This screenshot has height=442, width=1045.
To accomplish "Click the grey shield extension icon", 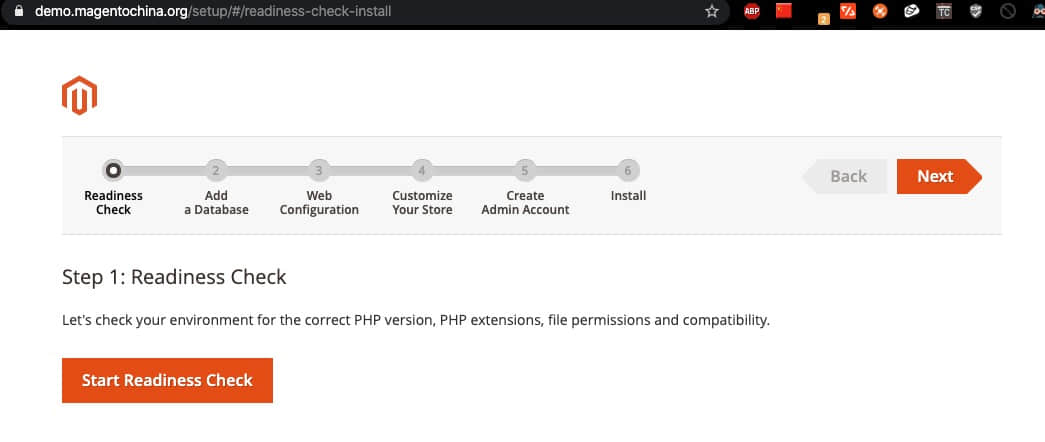I will [976, 11].
